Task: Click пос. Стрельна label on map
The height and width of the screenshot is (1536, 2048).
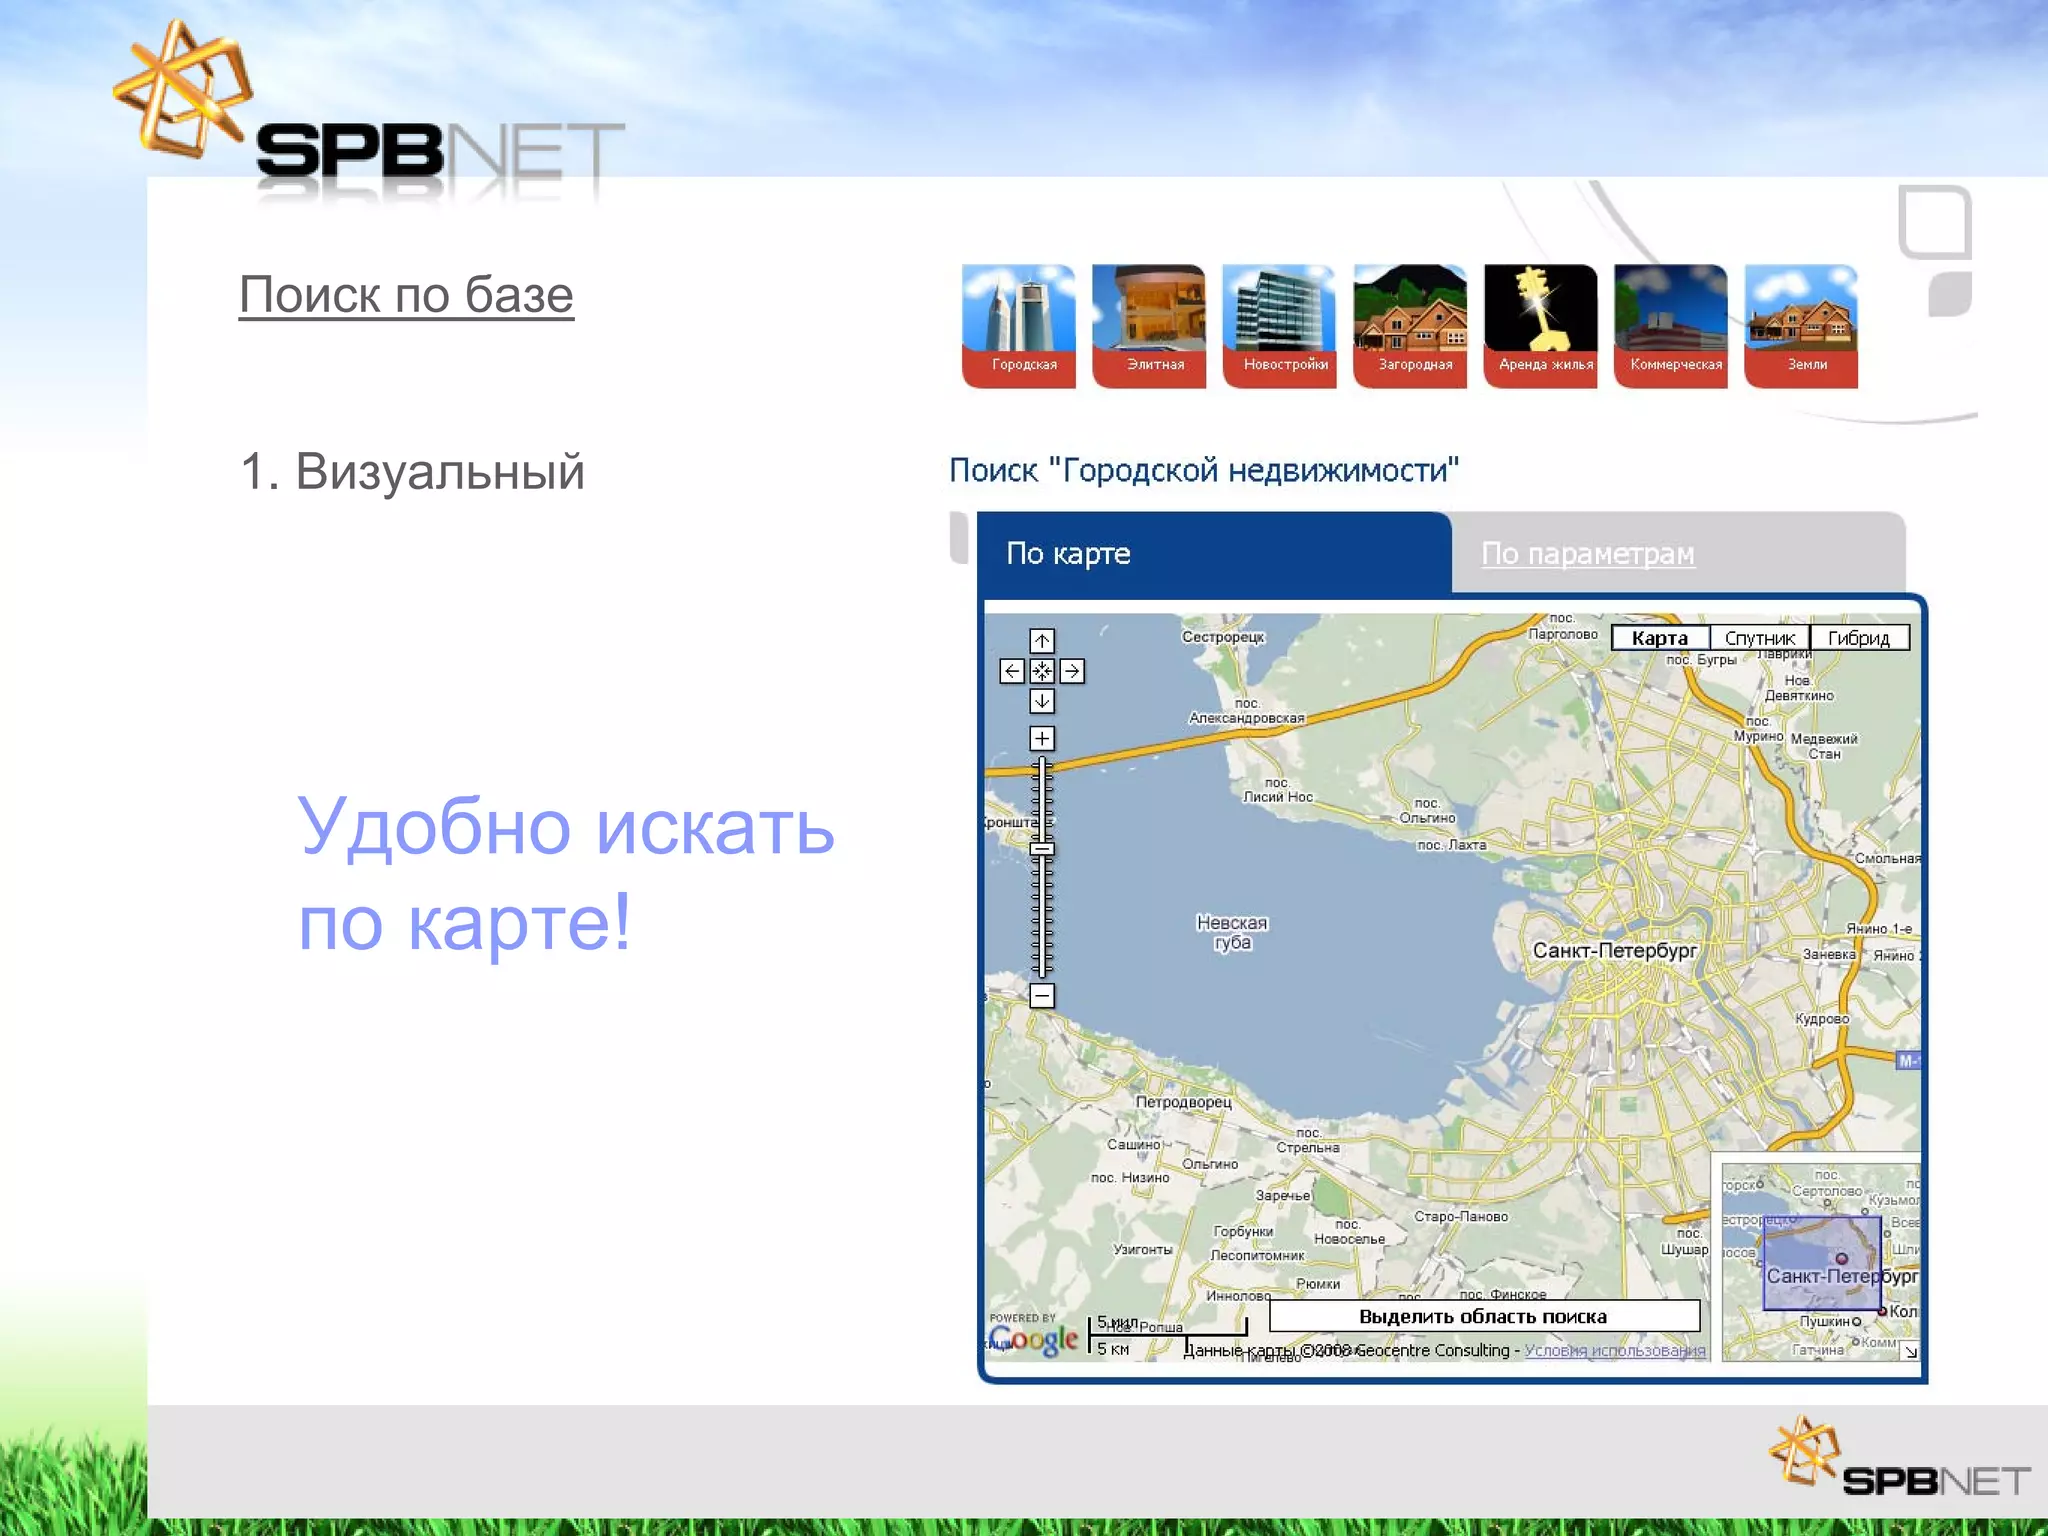Action: click(1308, 1141)
